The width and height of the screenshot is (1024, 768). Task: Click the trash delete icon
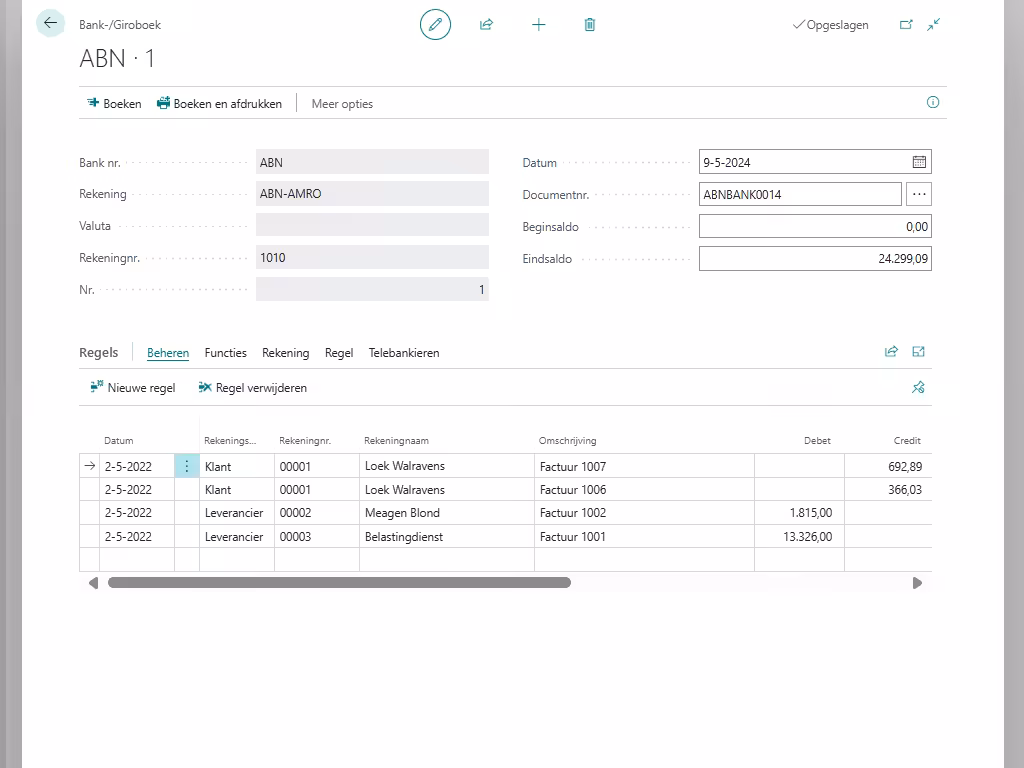tap(590, 25)
